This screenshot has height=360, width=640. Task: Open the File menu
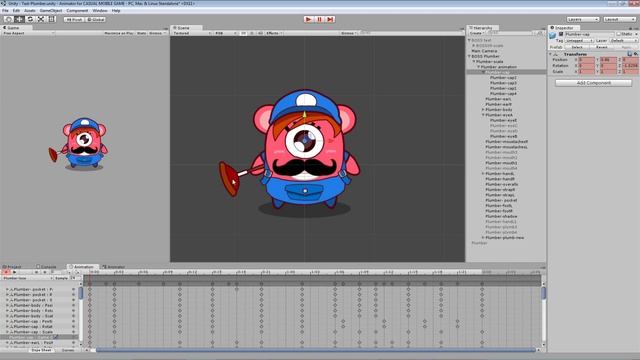[x=5, y=11]
